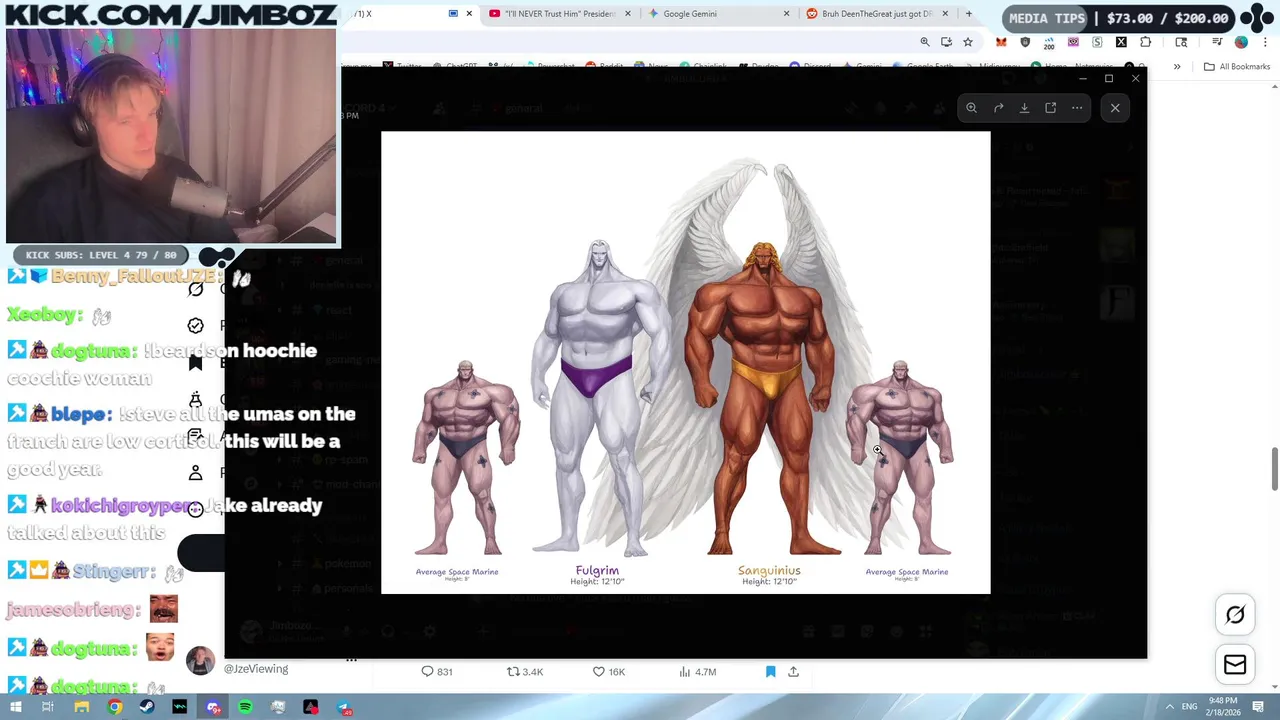
Task: Click the forward arrow in the image viewer toolbar
Action: coord(998,108)
